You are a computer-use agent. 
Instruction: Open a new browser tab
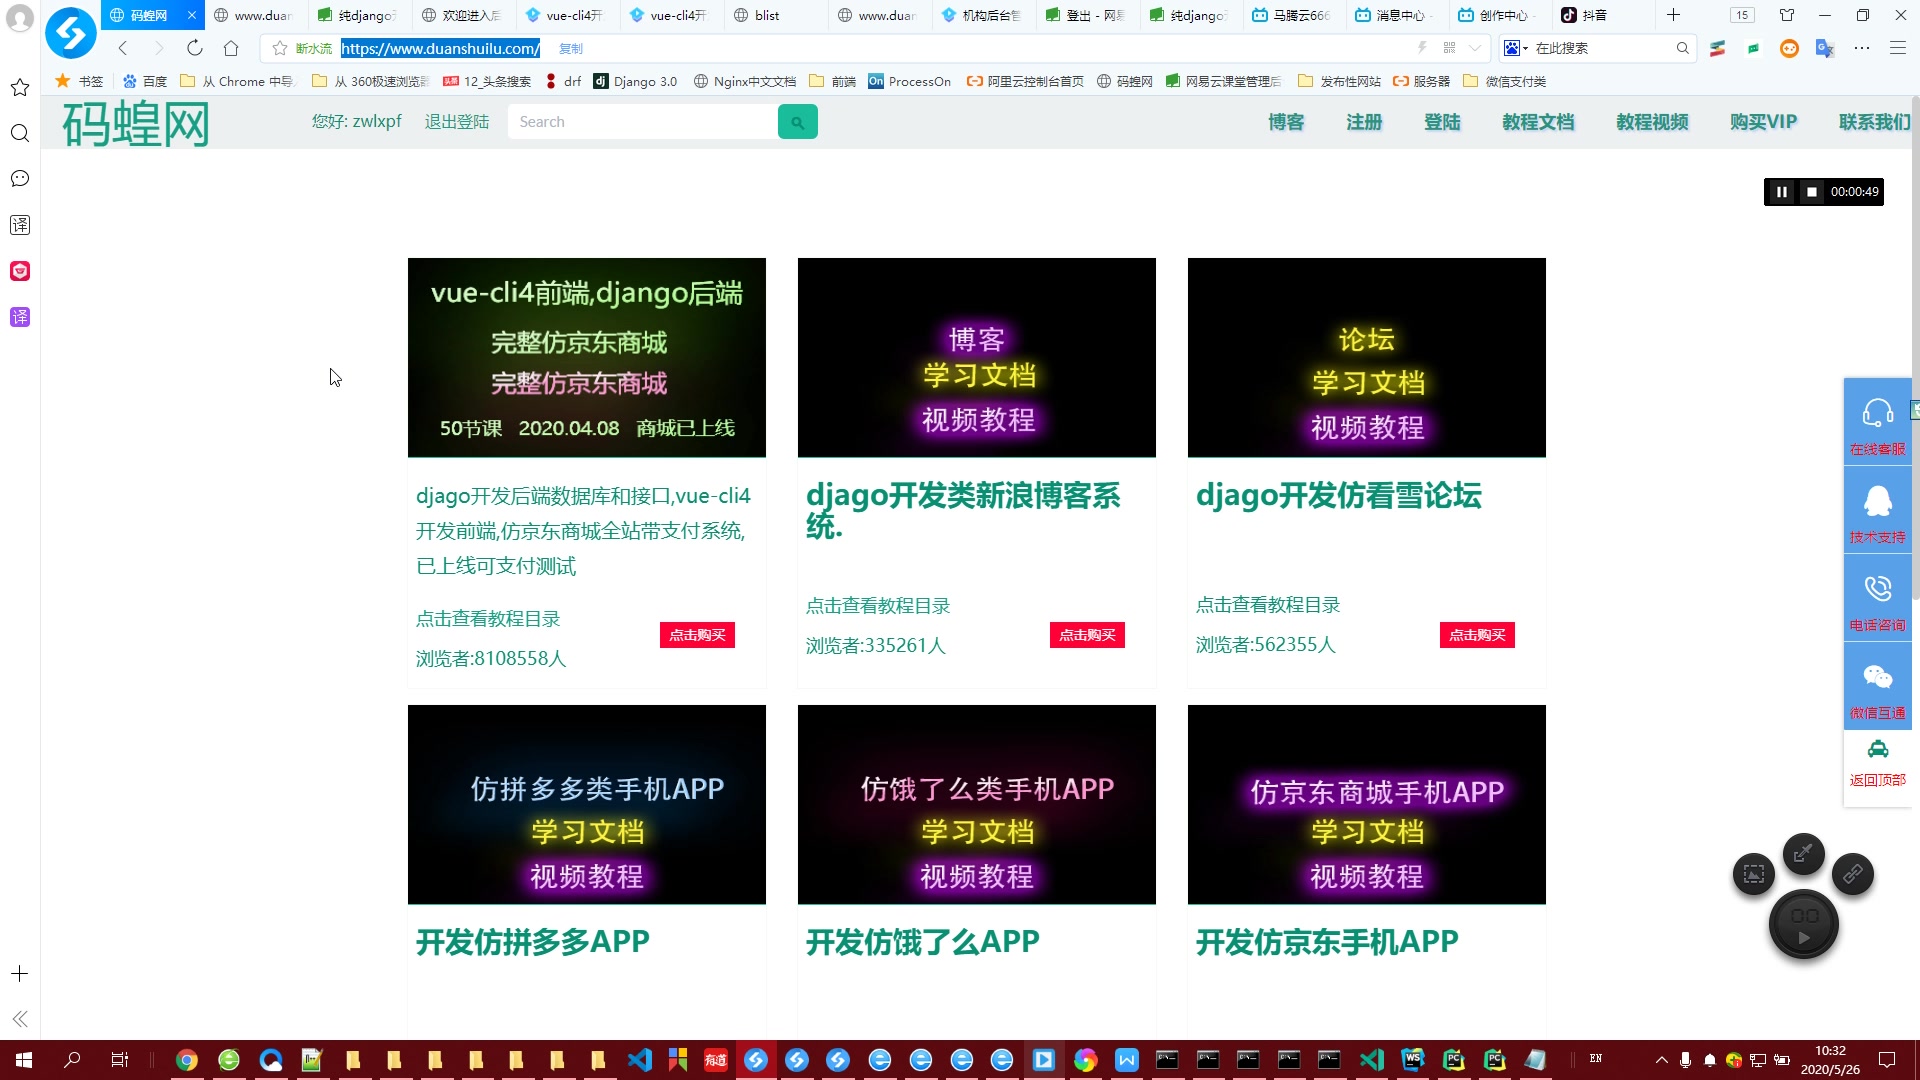[x=1673, y=15]
